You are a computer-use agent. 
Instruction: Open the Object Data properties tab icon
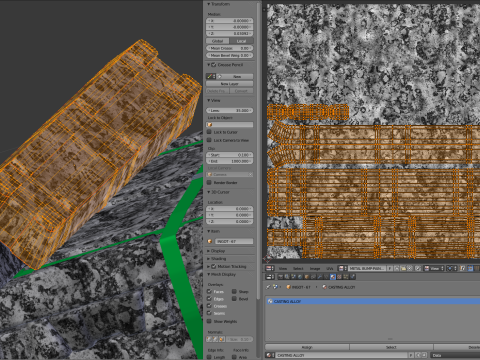[326, 277]
